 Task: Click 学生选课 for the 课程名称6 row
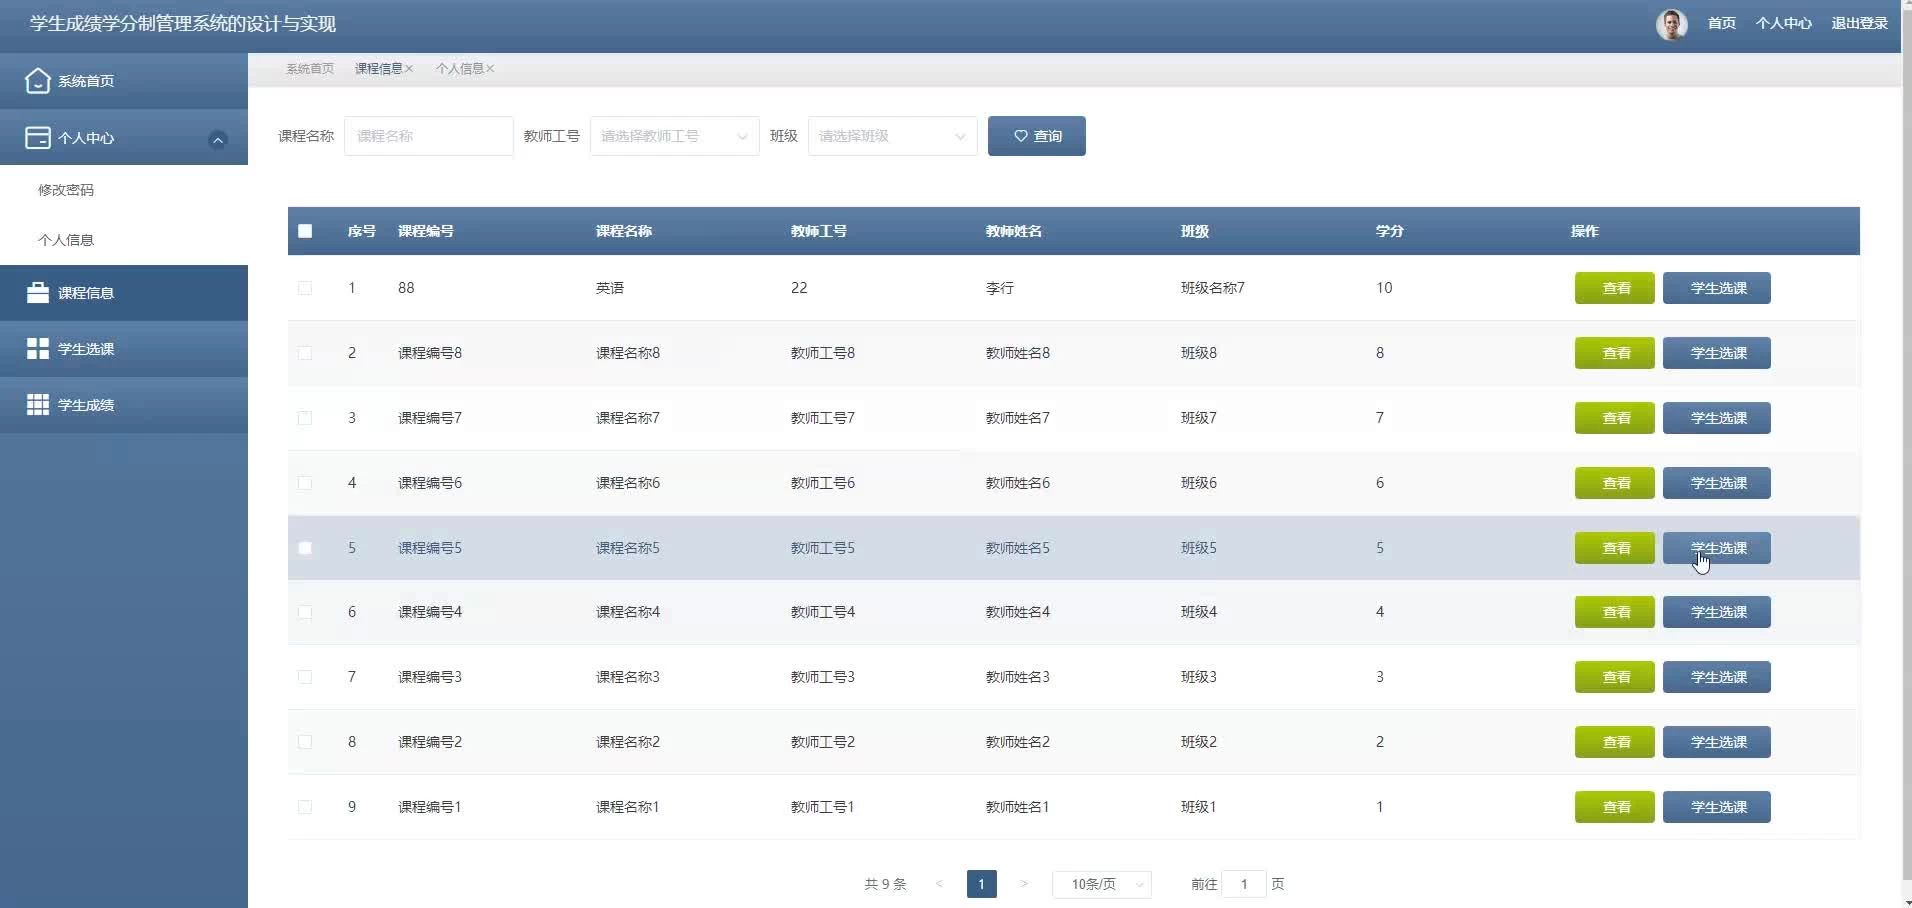click(x=1717, y=483)
